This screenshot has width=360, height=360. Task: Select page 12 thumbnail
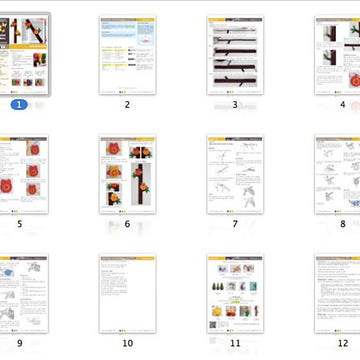[x=337, y=294]
